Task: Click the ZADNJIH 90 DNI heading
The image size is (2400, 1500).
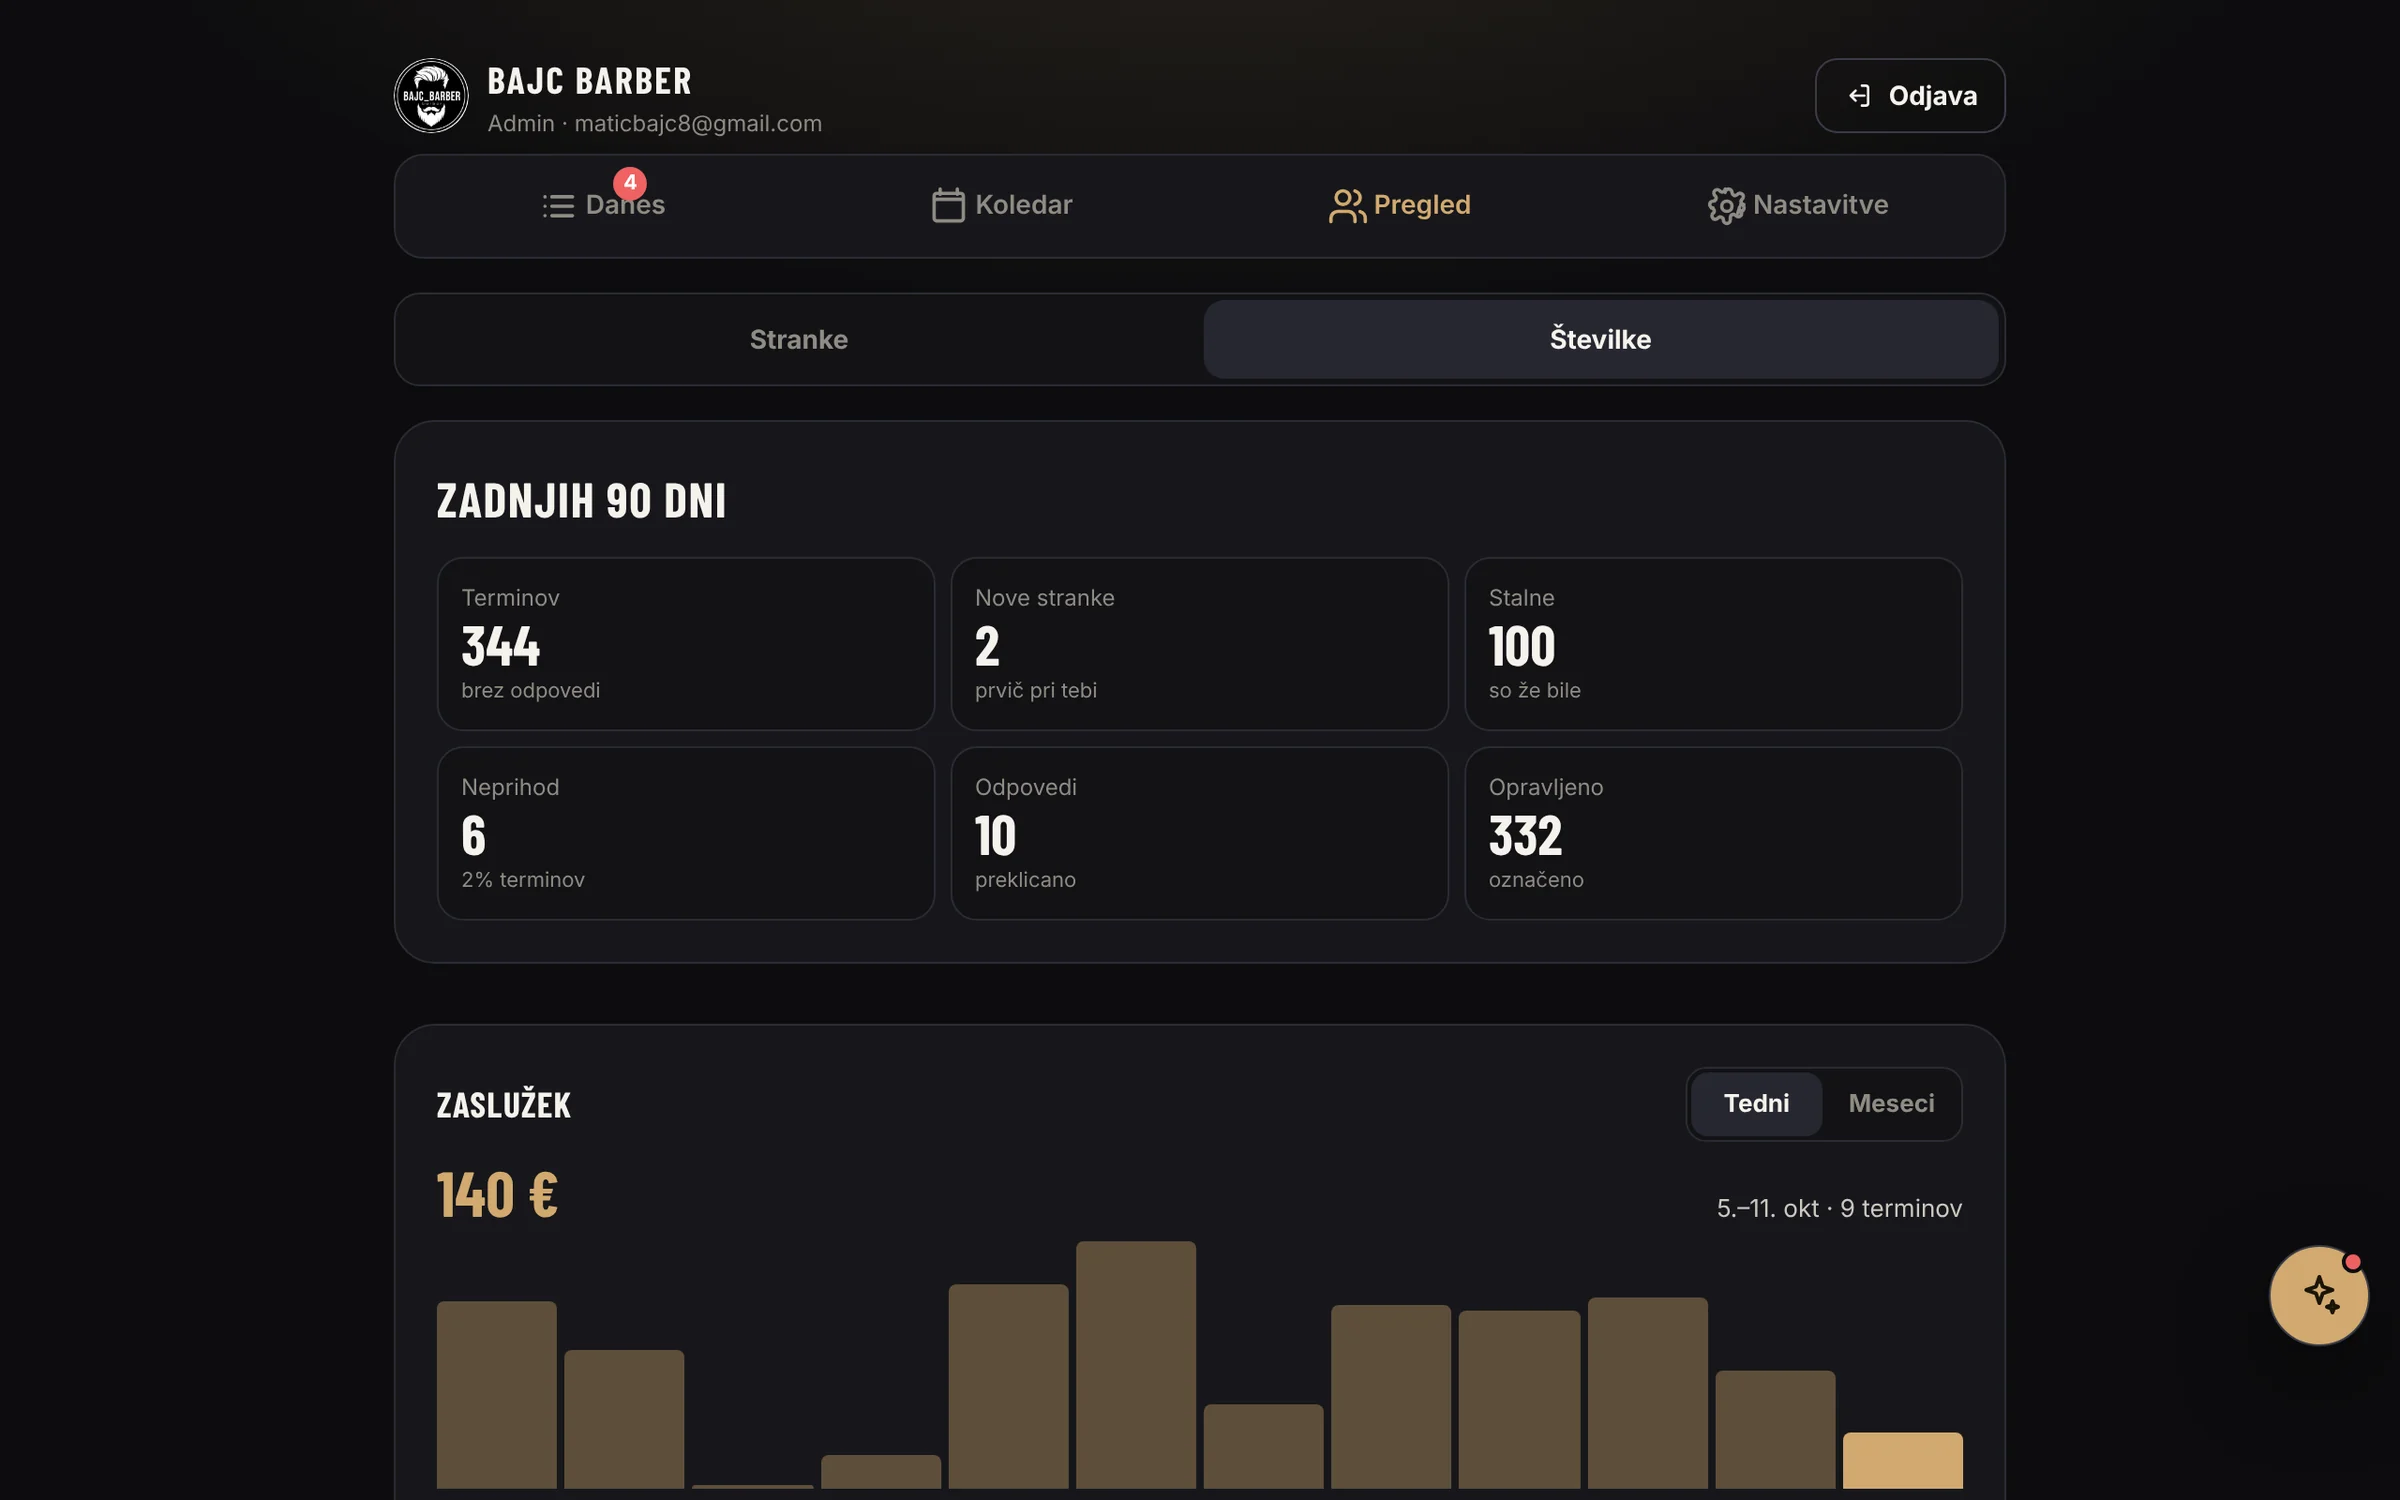Action: pos(581,501)
